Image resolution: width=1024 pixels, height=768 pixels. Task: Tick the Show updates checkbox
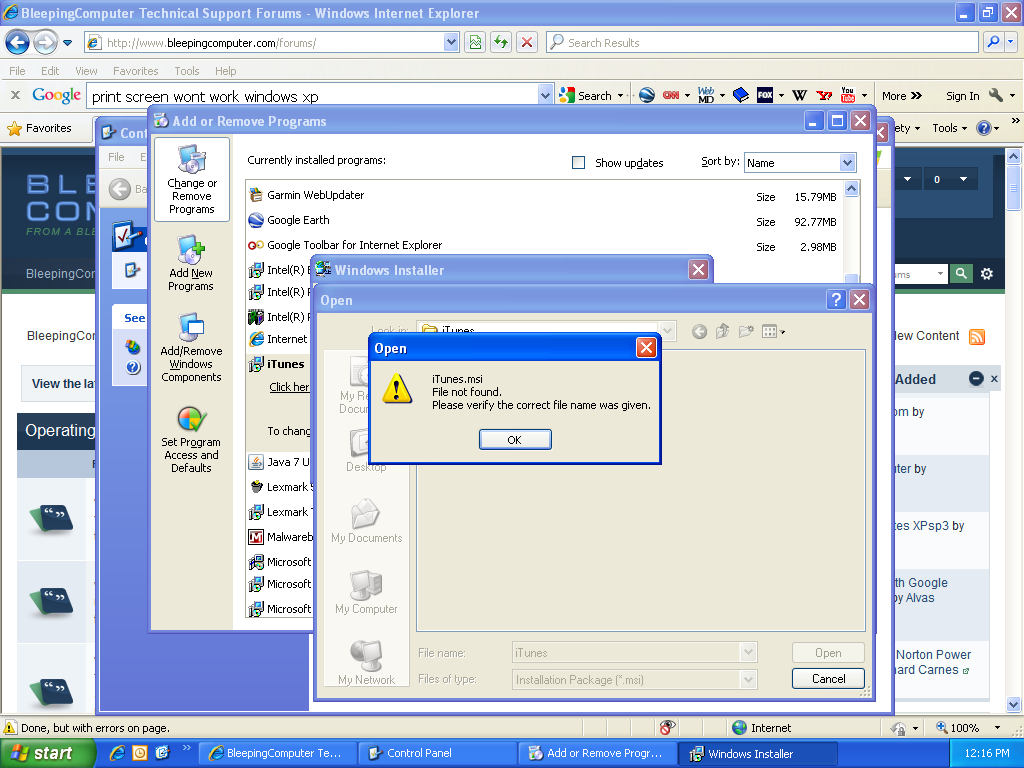[x=579, y=163]
